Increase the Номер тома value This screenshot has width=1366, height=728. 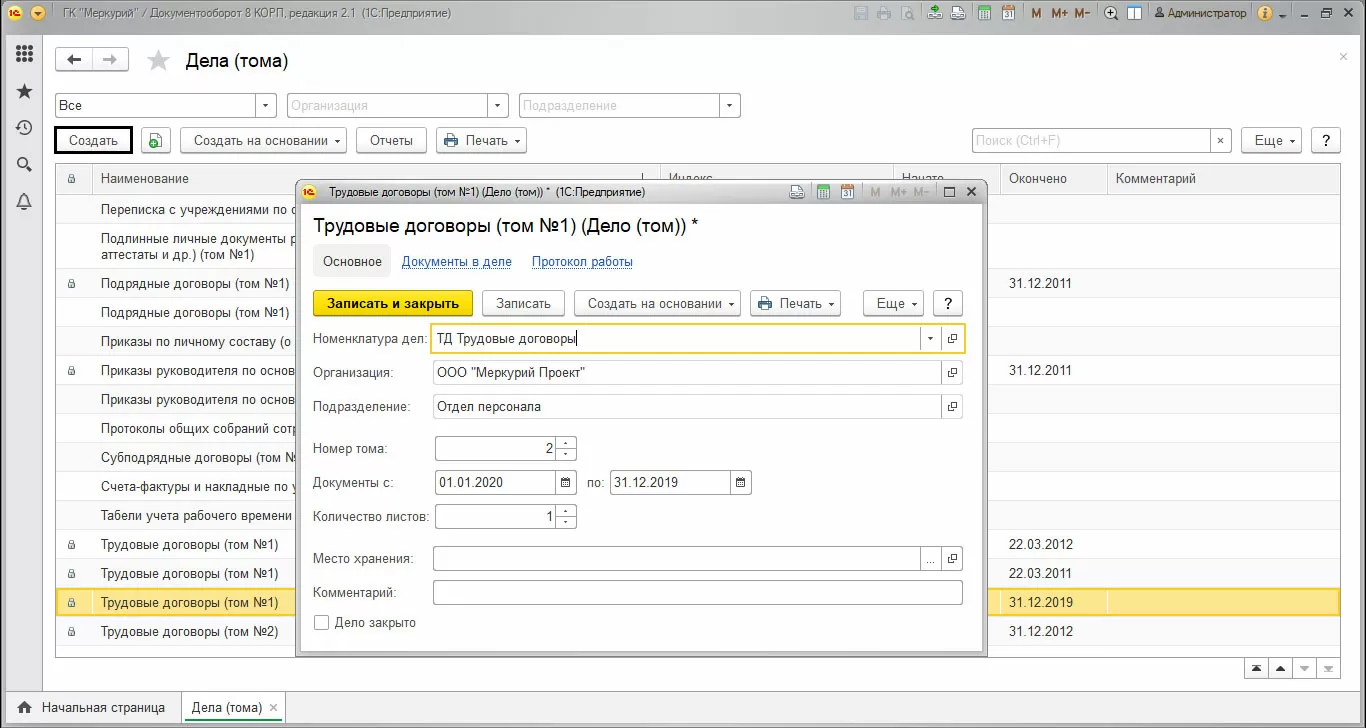pos(567,443)
